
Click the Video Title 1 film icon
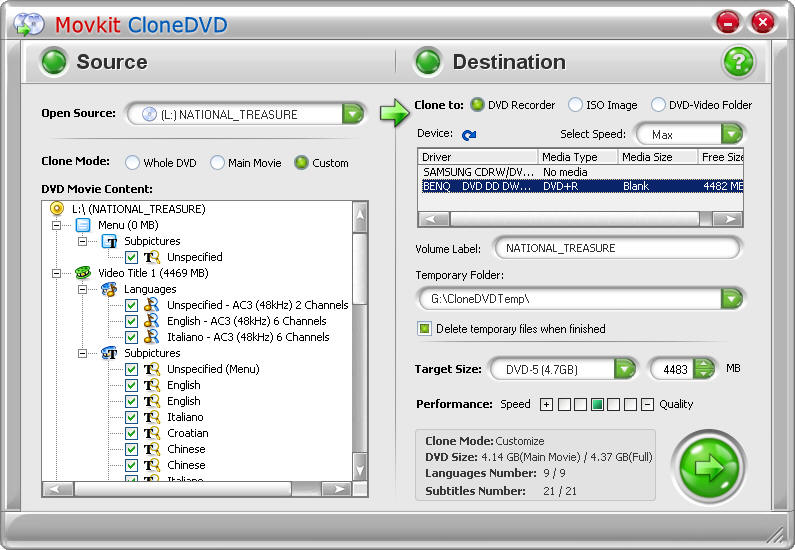(83, 273)
